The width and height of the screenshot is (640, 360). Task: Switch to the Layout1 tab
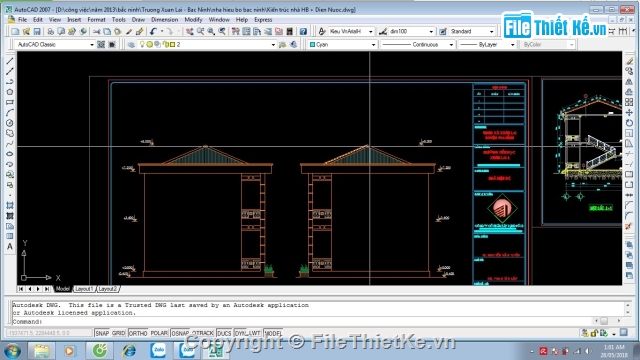(84, 289)
